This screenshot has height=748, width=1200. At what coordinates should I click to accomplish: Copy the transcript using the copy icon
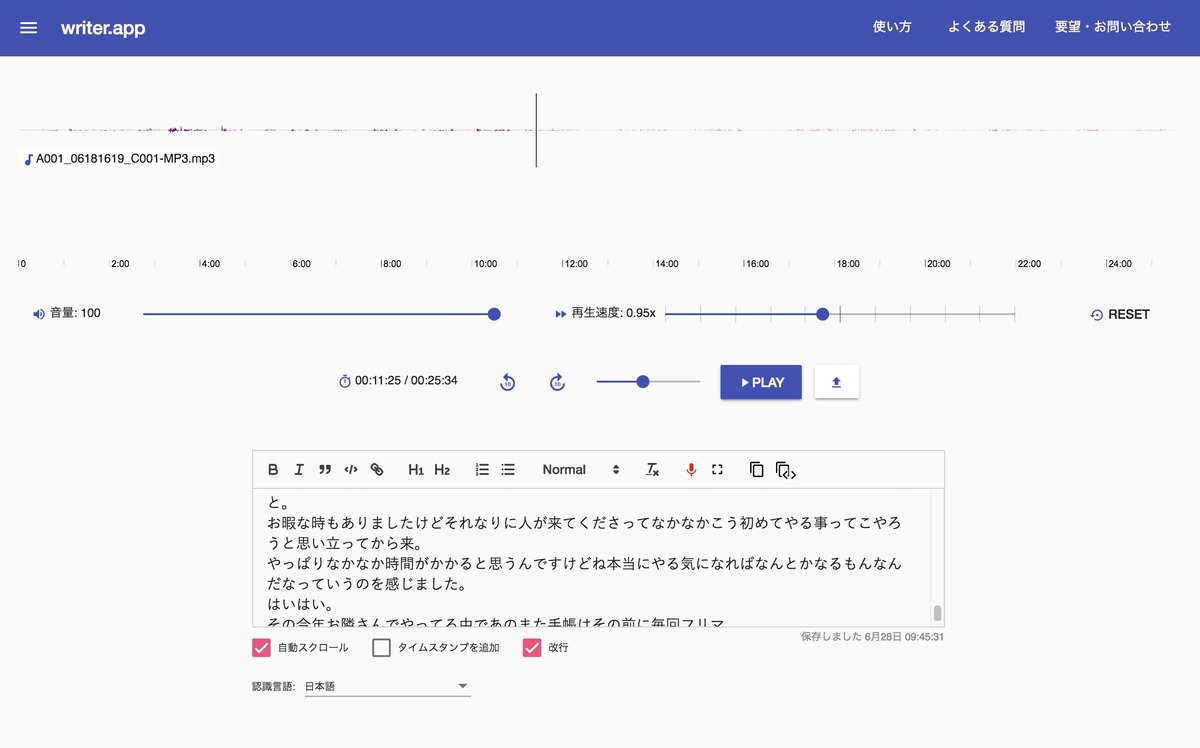756,469
